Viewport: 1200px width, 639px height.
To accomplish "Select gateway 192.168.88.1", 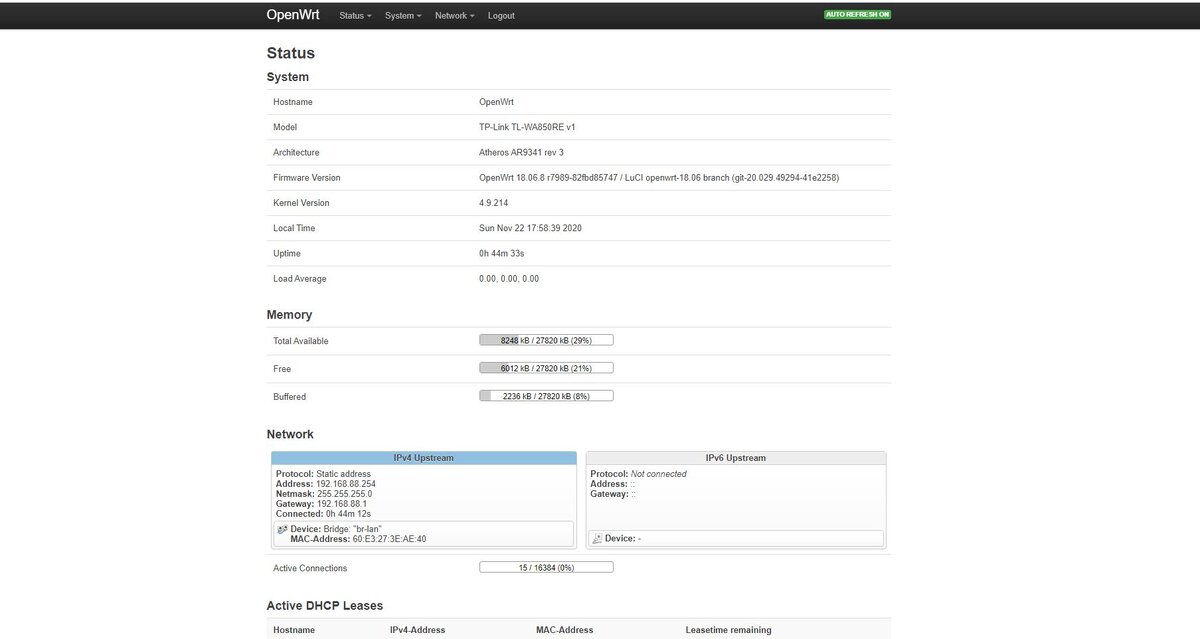I will (x=342, y=504).
